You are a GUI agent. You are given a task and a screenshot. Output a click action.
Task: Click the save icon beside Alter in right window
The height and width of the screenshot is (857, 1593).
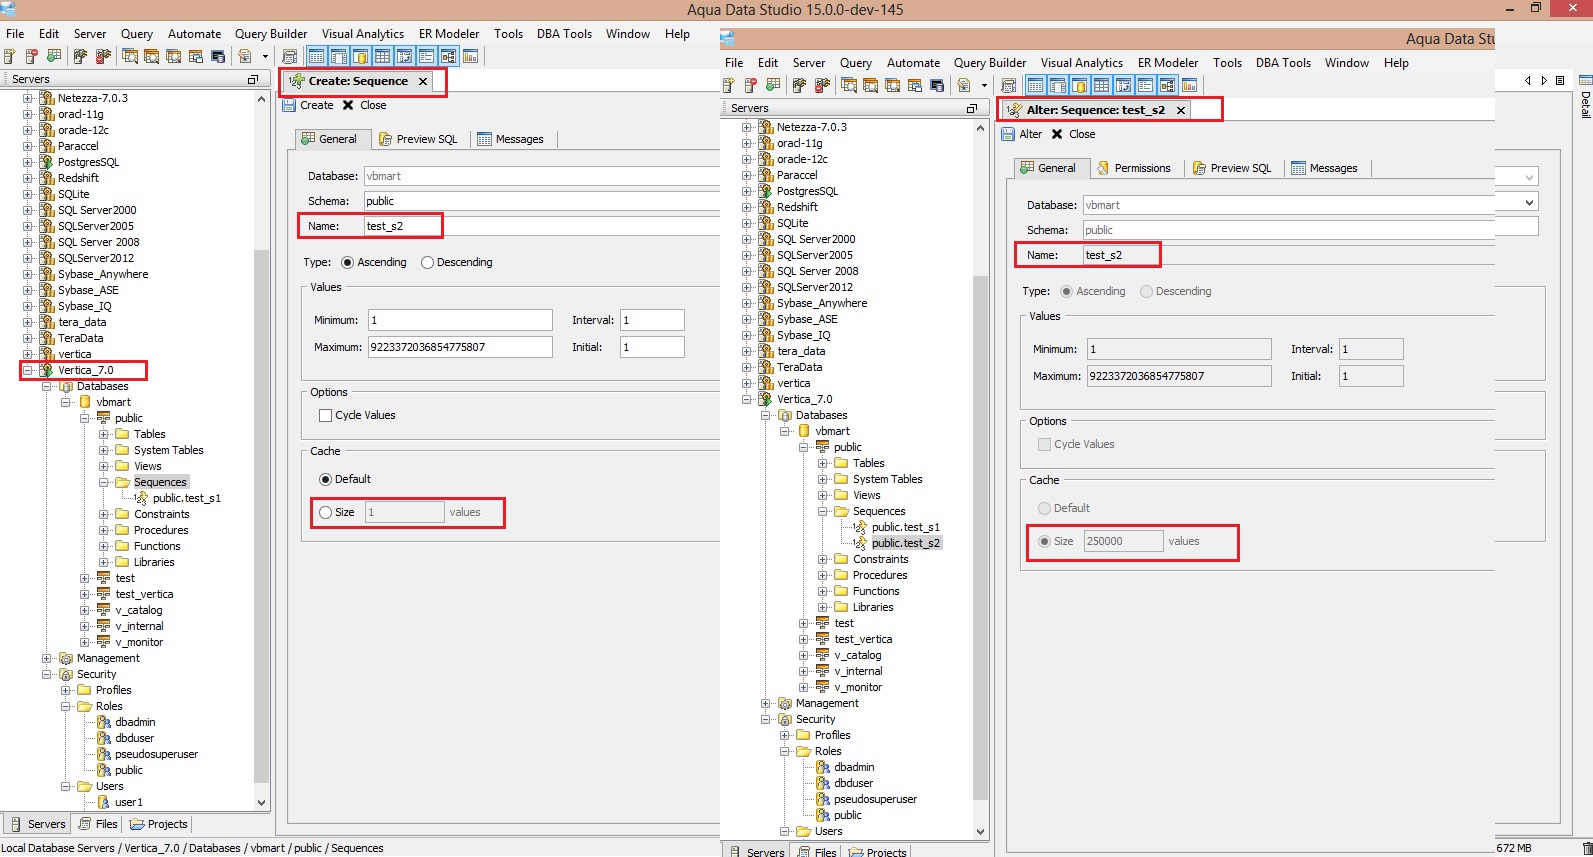[1008, 134]
